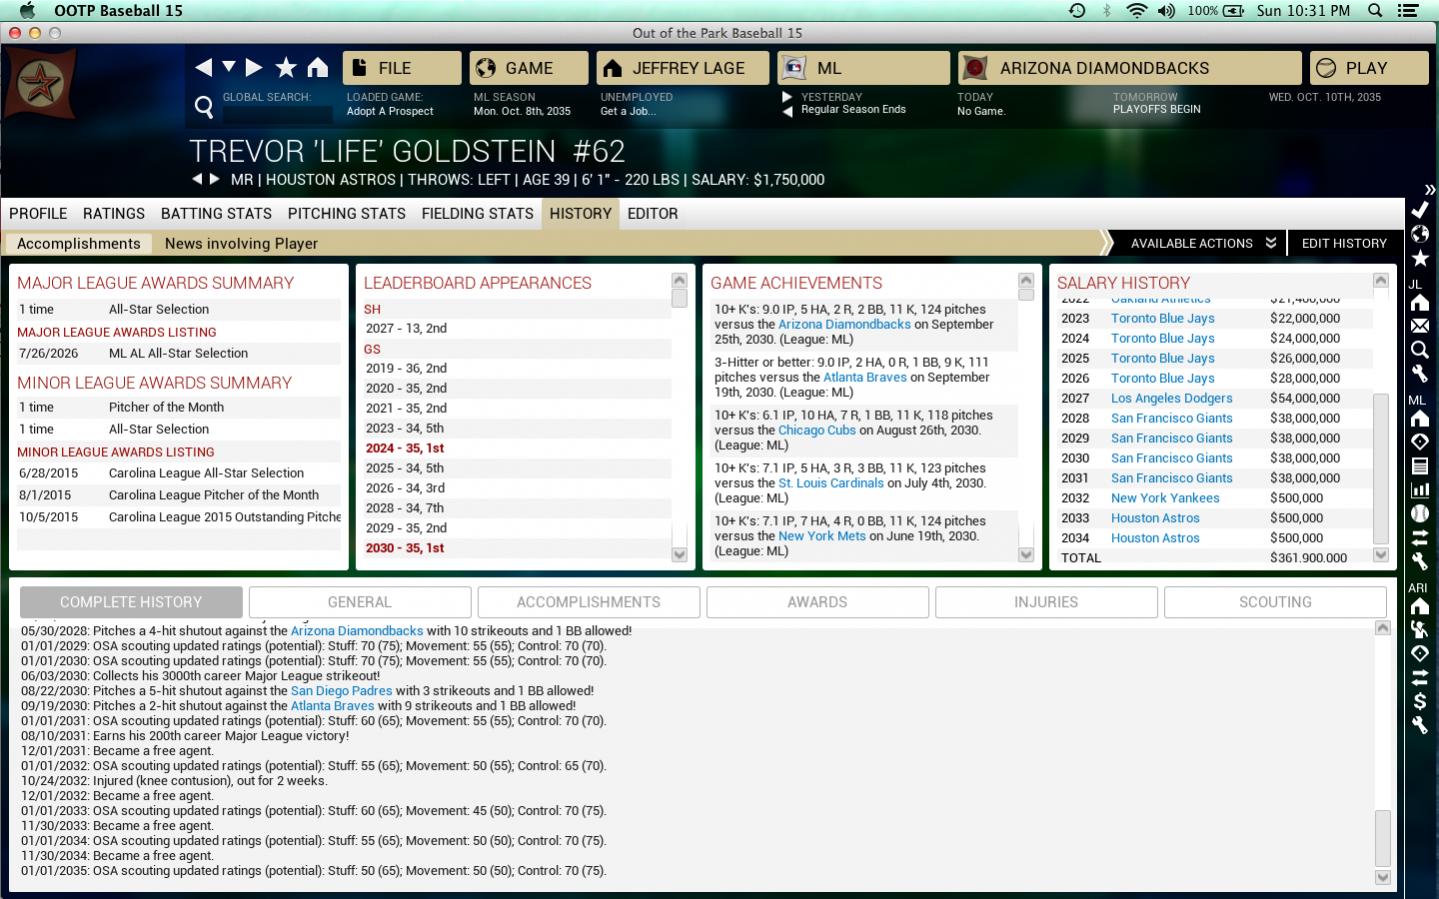Open the Los Angeles Dodgers salary history link
The width and height of the screenshot is (1439, 899).
[x=1171, y=398]
